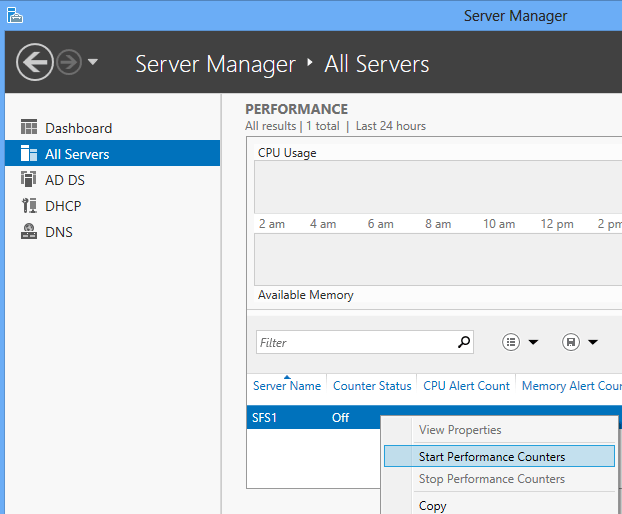Click the magnifier search icon in Filter box
622x514 pixels.
pos(464,342)
